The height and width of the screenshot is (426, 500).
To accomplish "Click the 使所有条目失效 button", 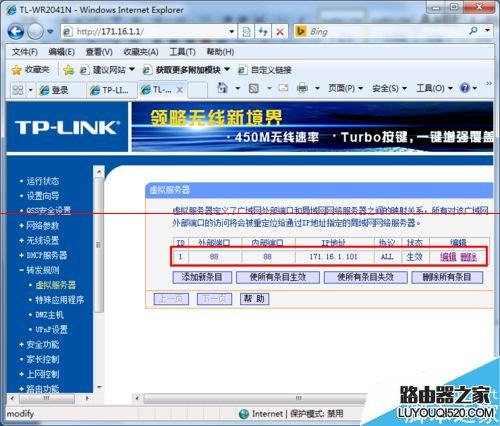I will click(366, 277).
